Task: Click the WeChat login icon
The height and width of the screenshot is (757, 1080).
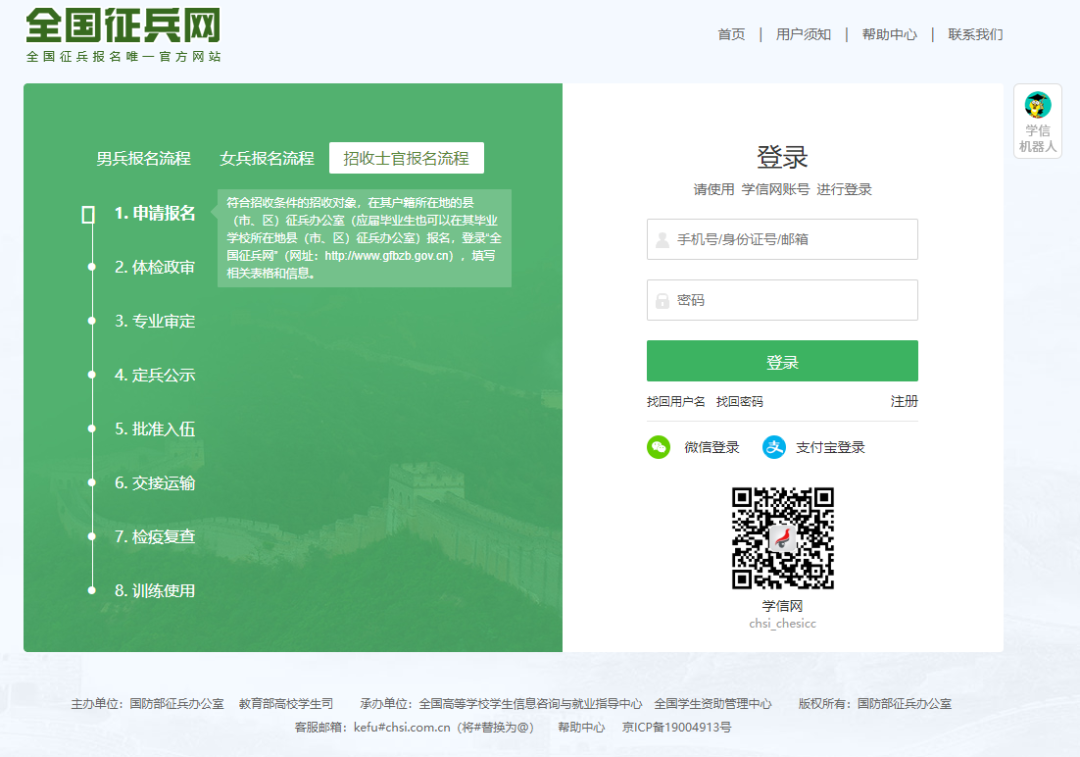Action: click(658, 447)
